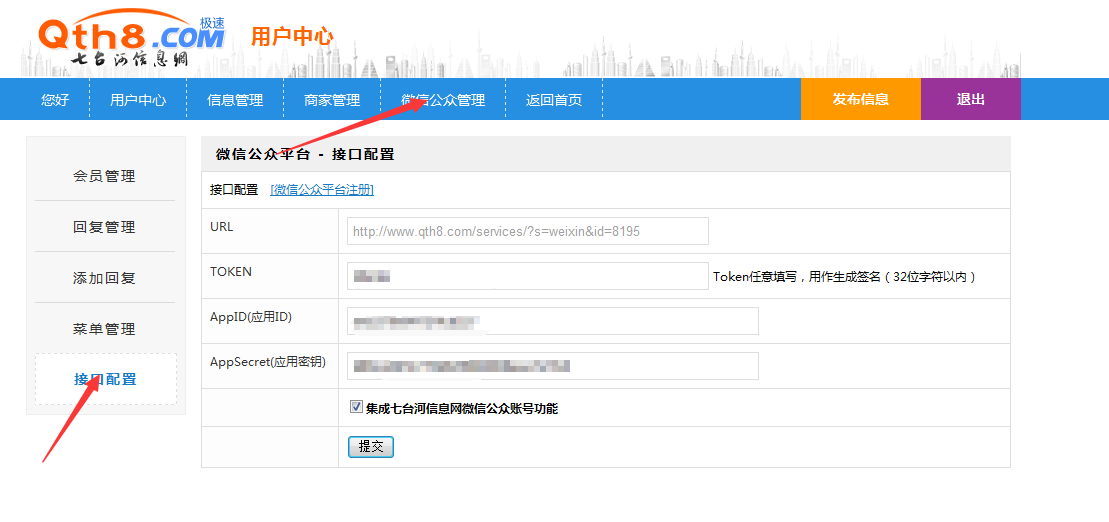1109x522 pixels.
Task: Go to 返回首页 in the navigation bar
Action: (554, 100)
